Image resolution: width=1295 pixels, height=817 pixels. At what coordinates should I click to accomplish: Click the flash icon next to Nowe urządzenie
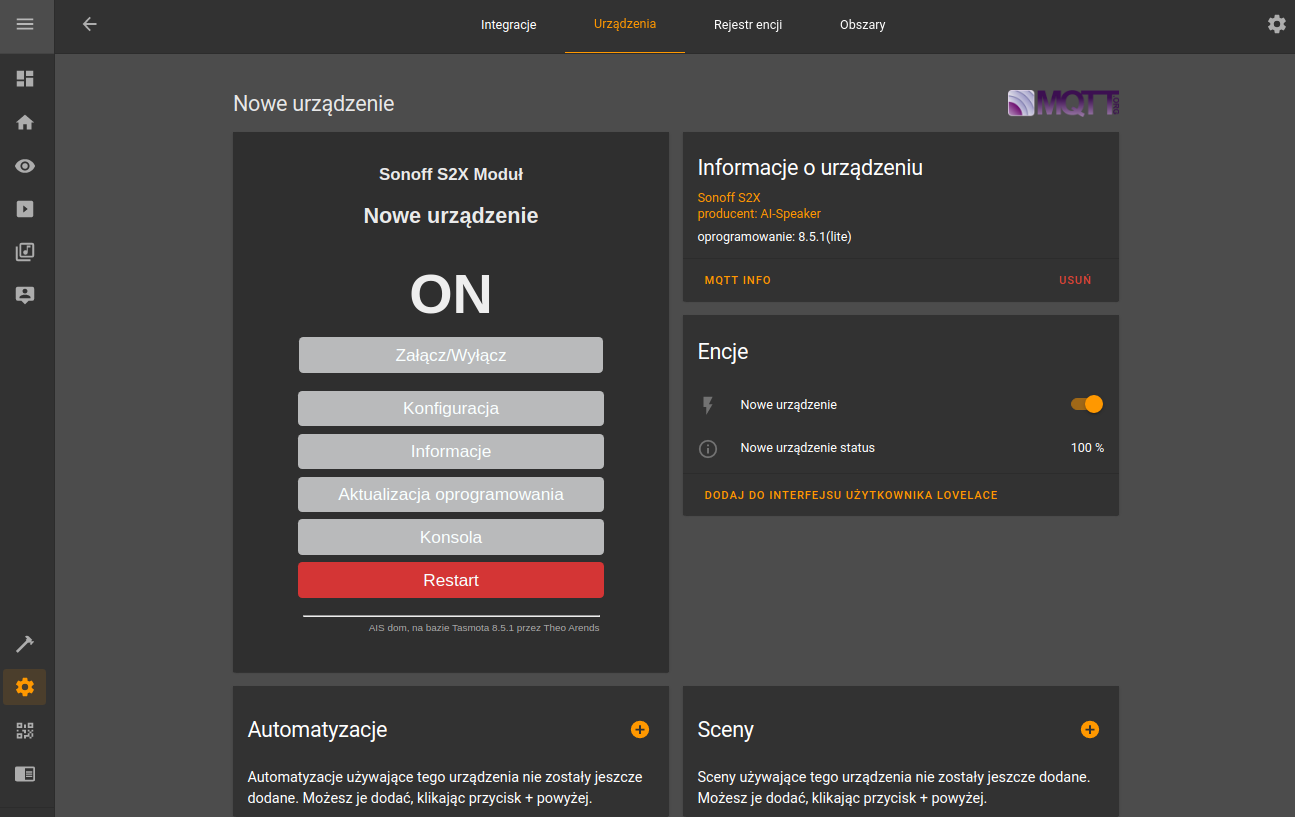point(708,404)
